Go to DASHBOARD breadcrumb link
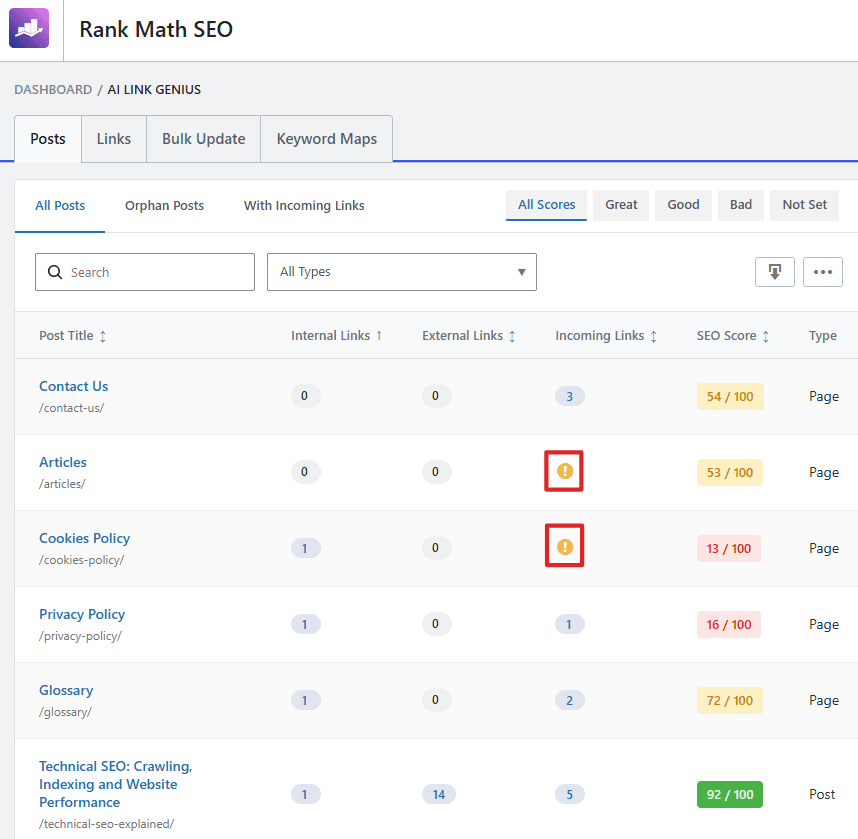 [53, 90]
